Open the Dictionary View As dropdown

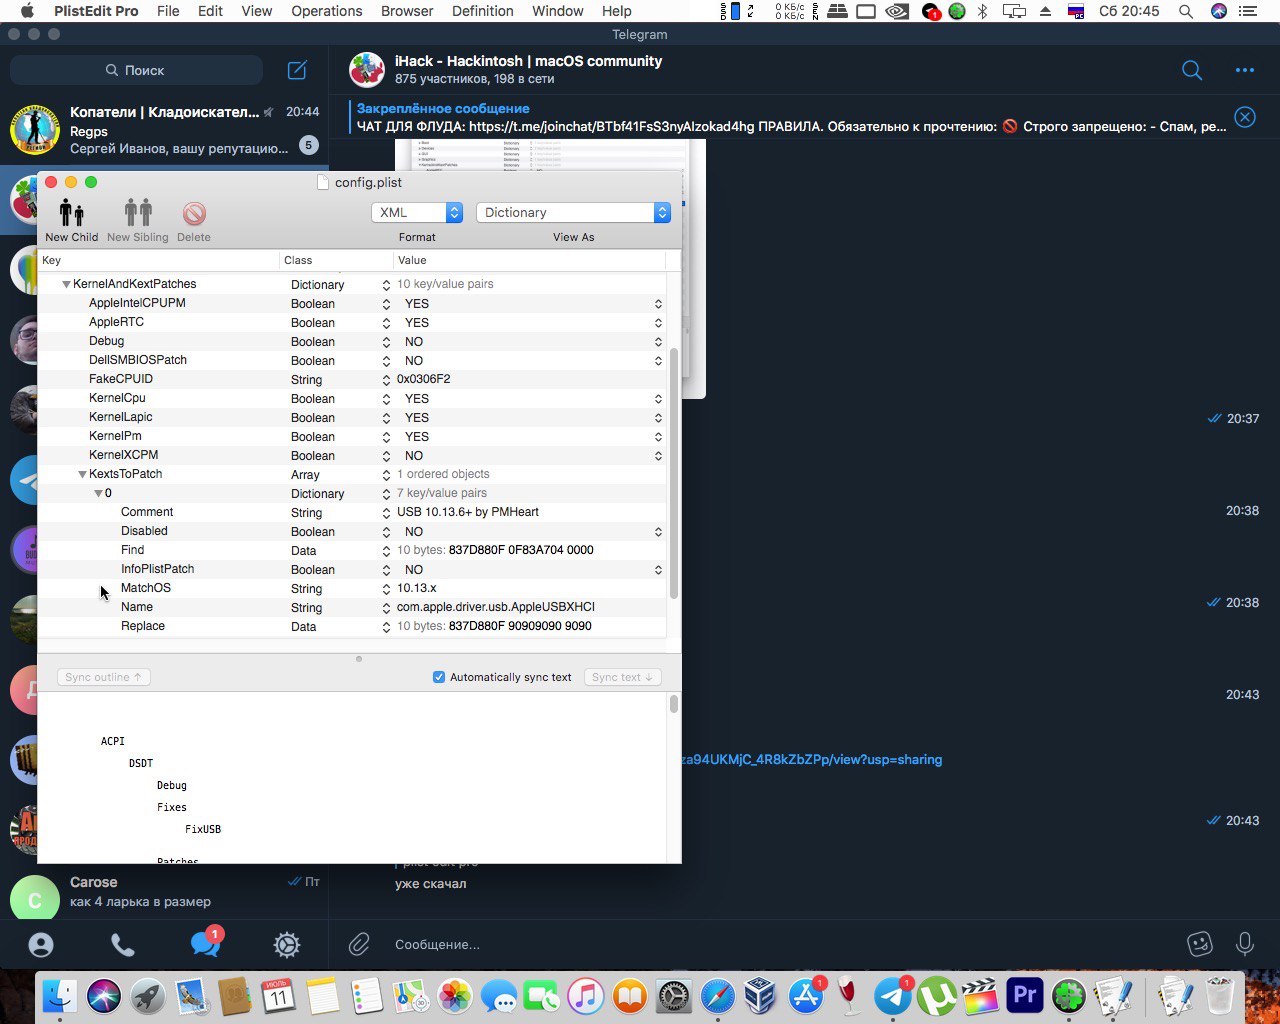click(x=573, y=212)
